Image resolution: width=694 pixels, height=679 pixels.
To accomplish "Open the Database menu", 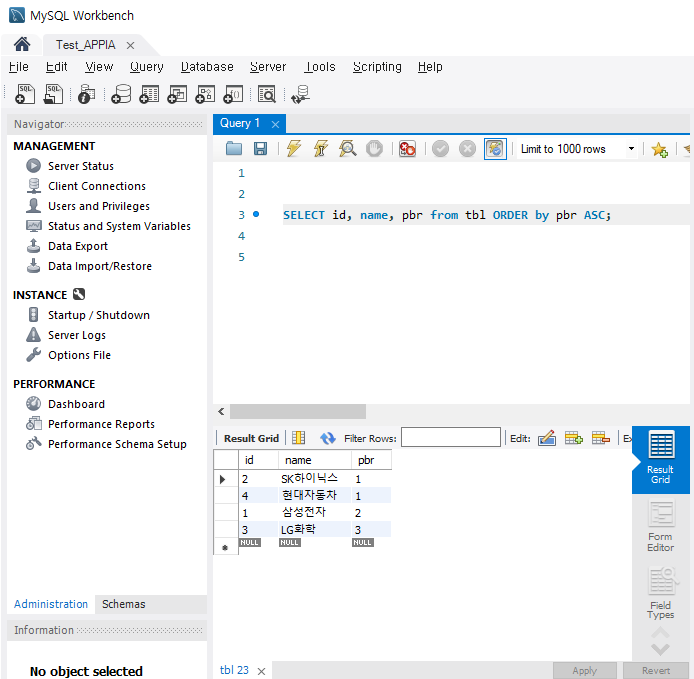I will (207, 67).
